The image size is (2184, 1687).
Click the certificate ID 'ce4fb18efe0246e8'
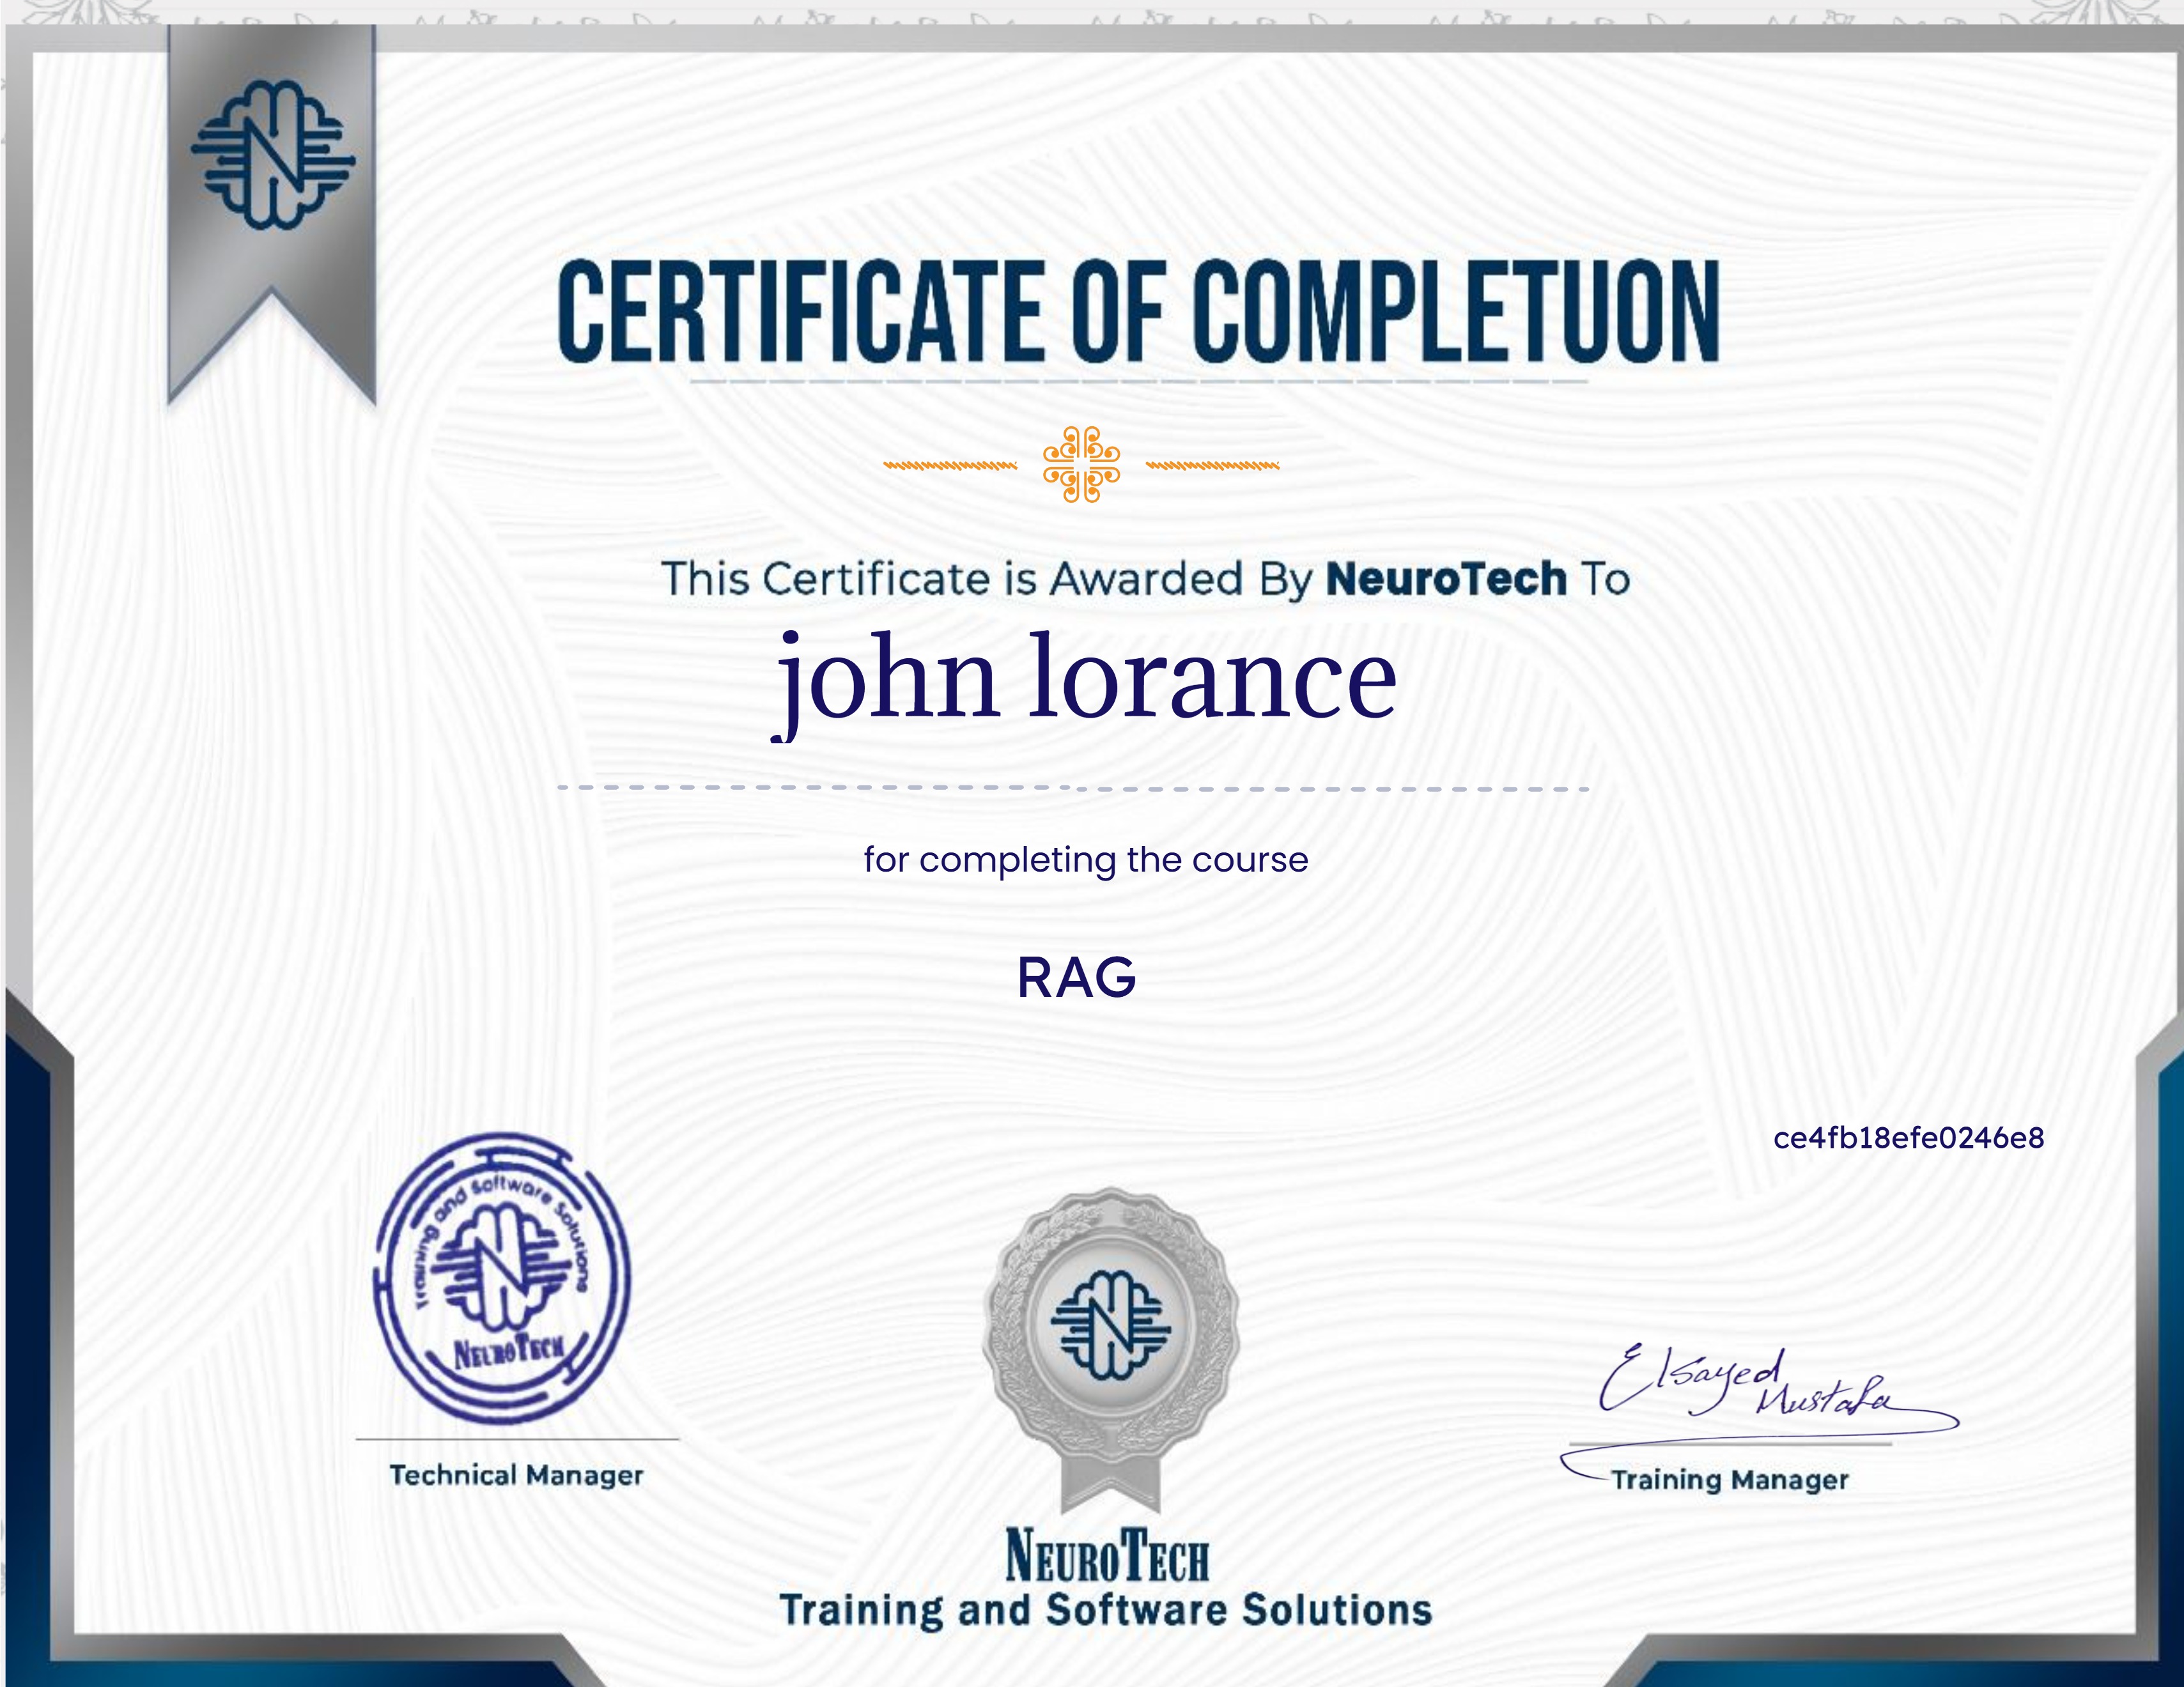click(x=1909, y=1138)
